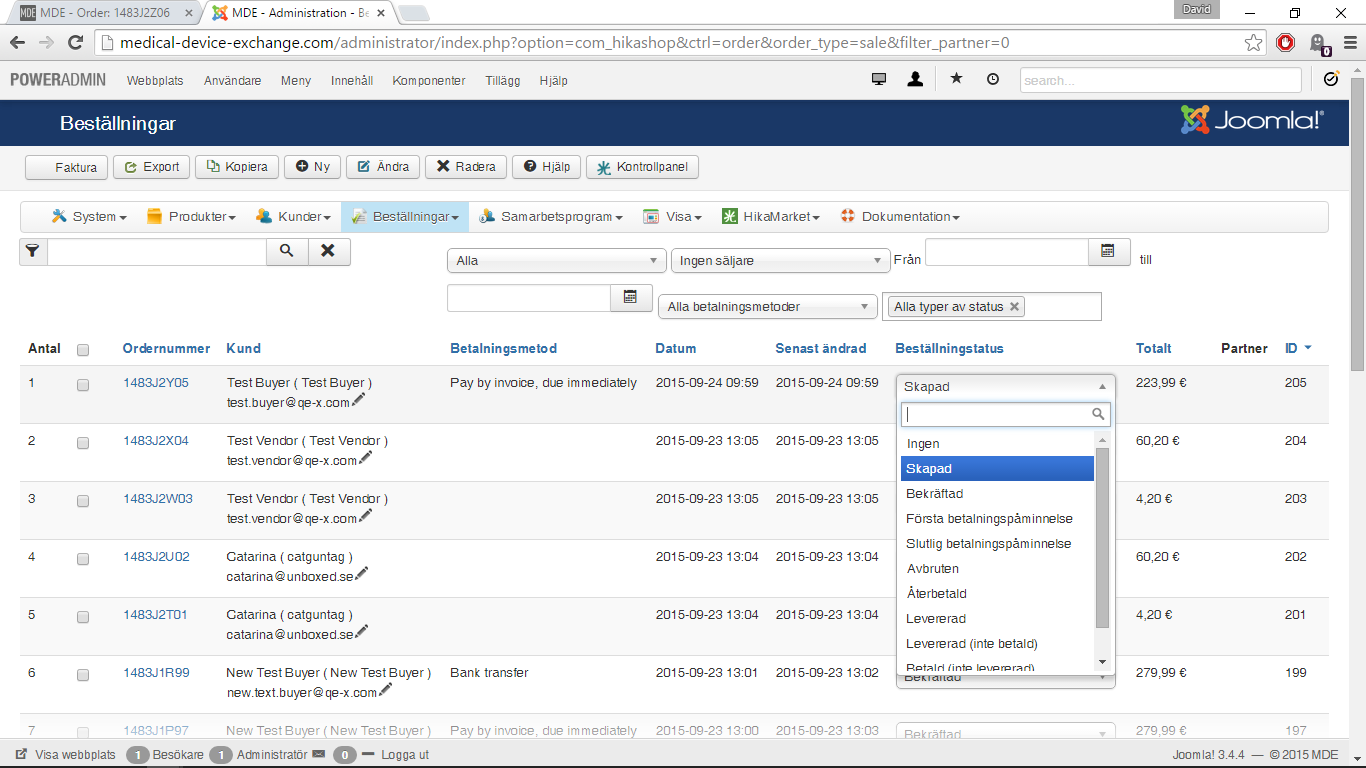Screen dimensions: 1366x768
Task: Expand the Produkter menu dropdown
Action: point(191,217)
